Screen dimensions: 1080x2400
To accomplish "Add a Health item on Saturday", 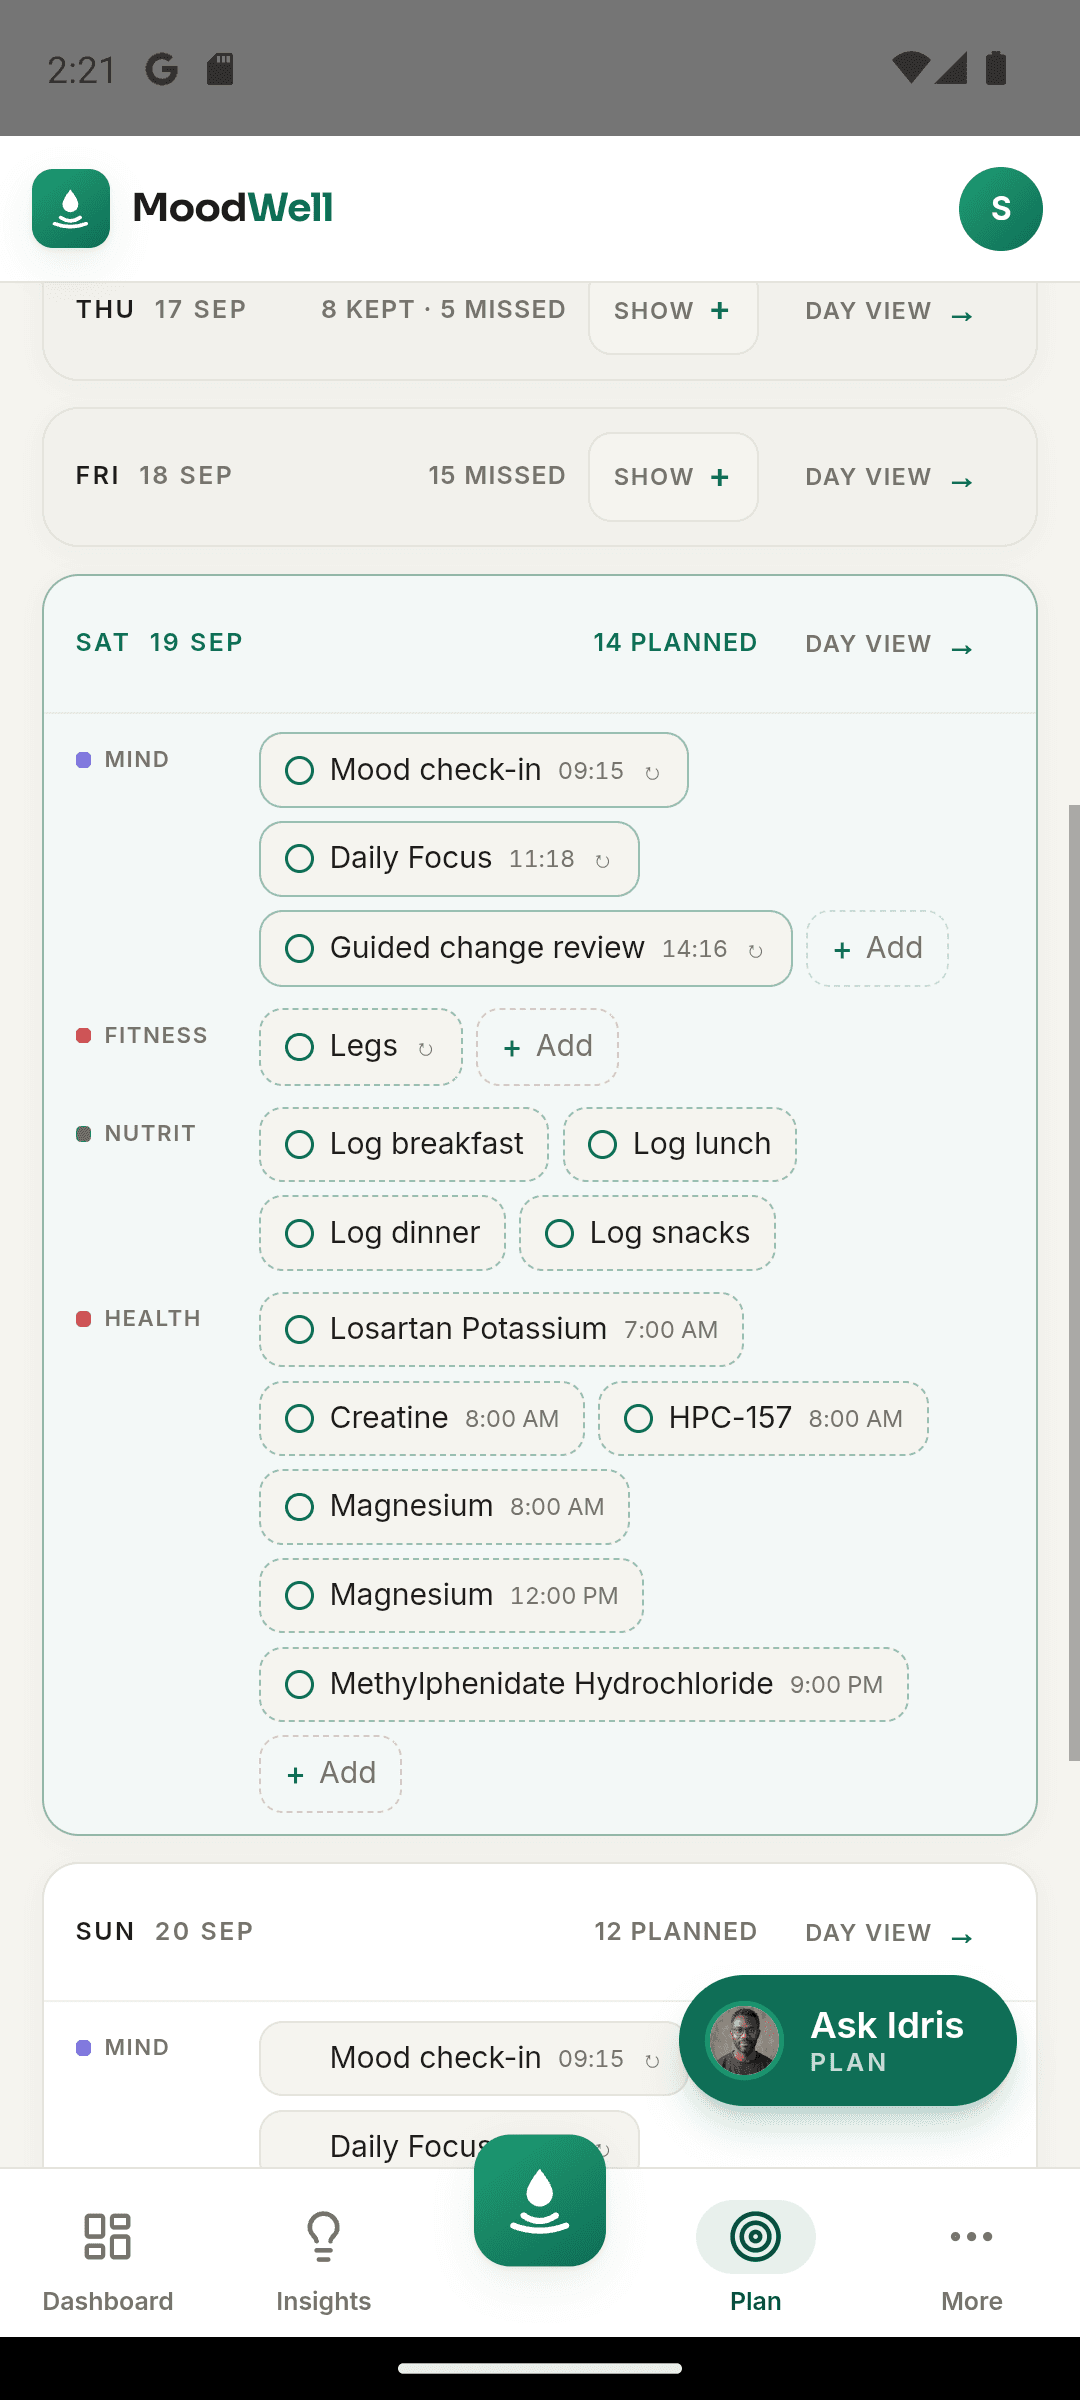I will point(330,1774).
